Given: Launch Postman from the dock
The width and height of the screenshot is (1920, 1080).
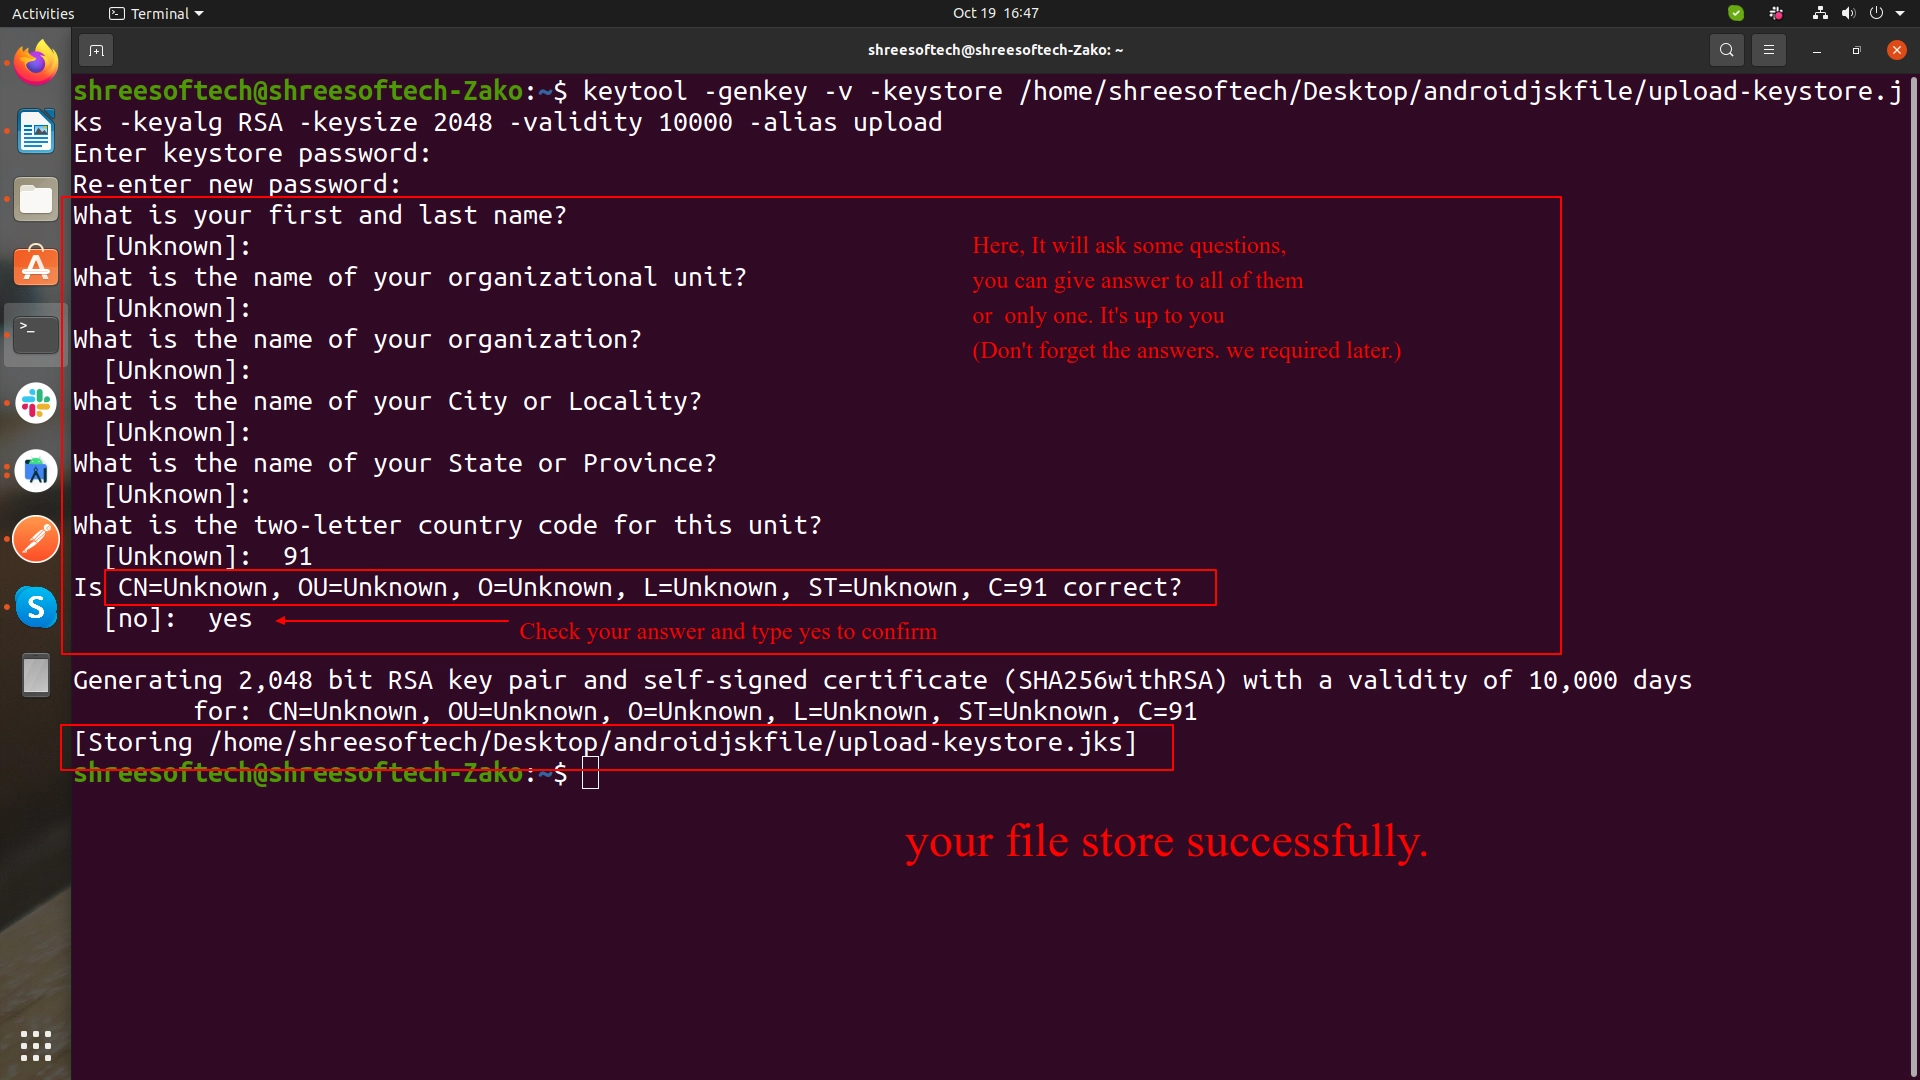Looking at the screenshot, I should pyautogui.click(x=36, y=539).
